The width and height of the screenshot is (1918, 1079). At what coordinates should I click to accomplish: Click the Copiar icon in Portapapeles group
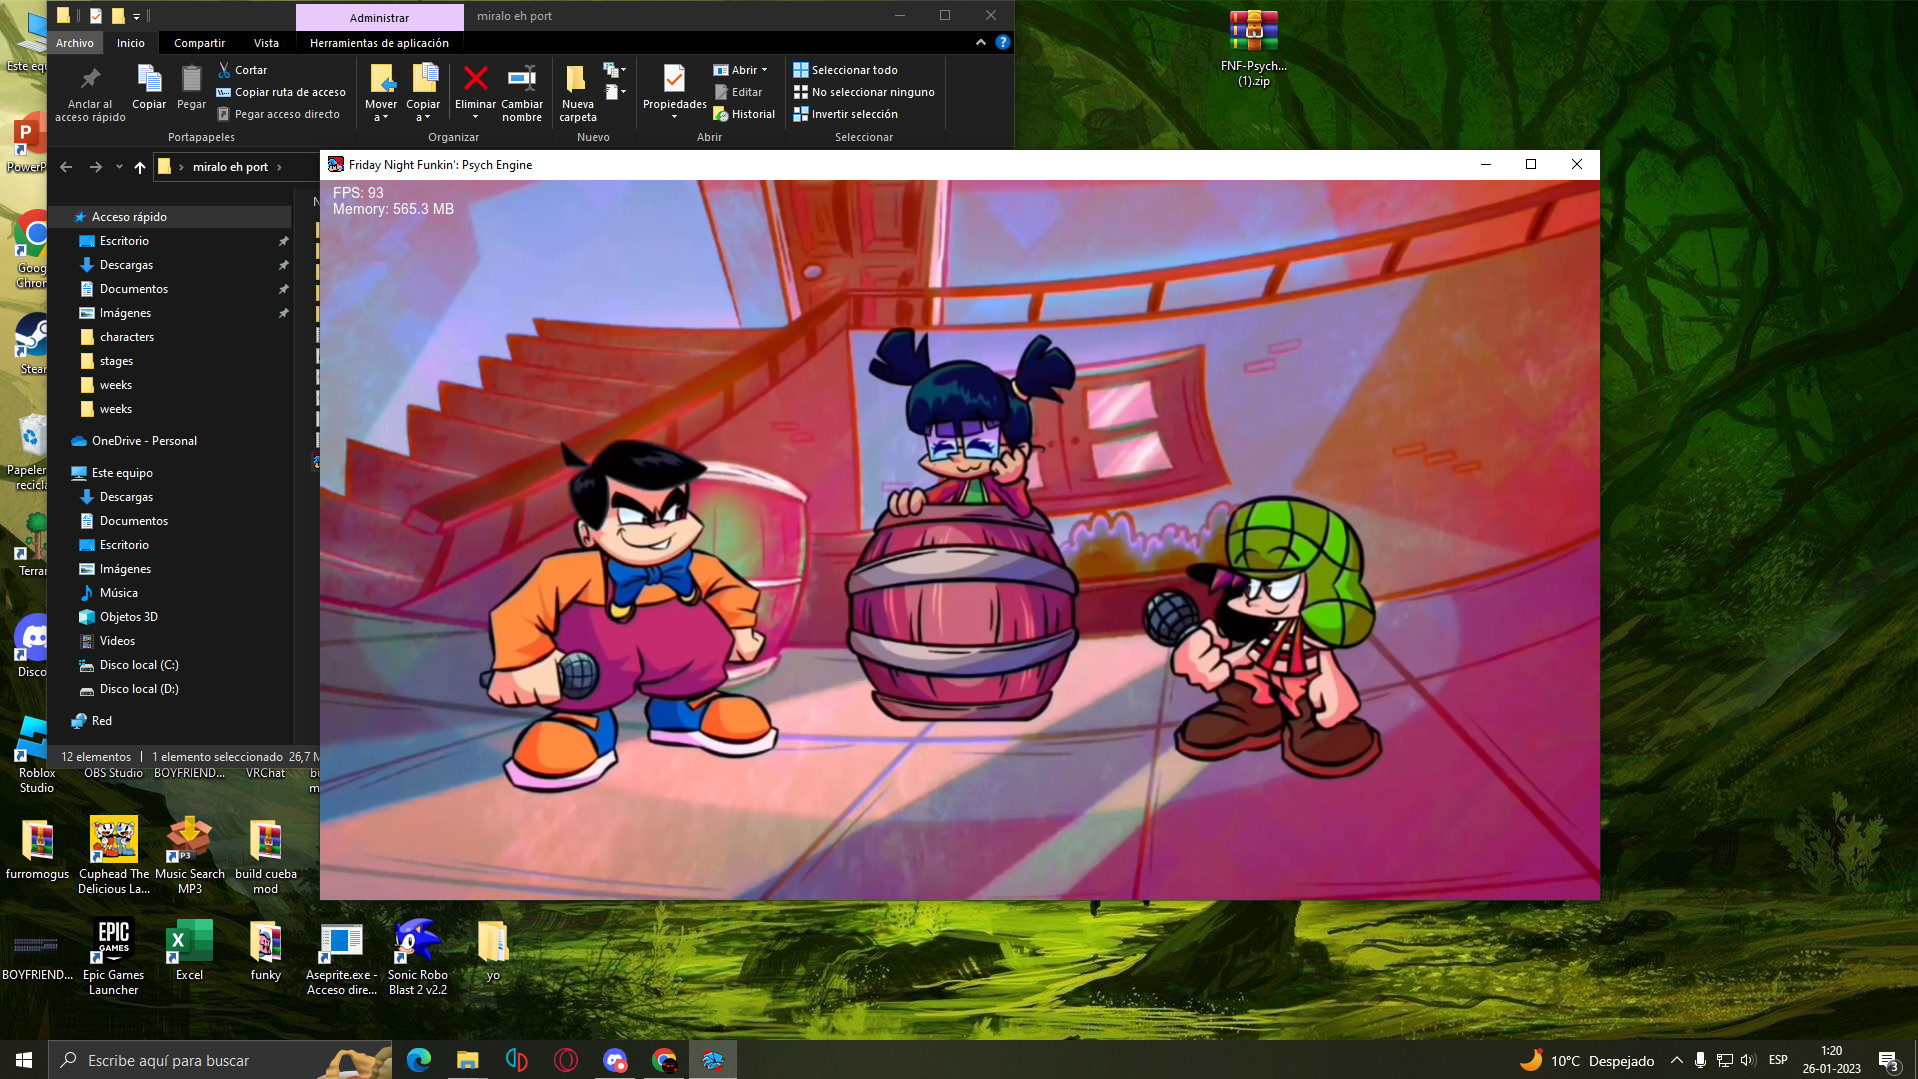pos(149,78)
